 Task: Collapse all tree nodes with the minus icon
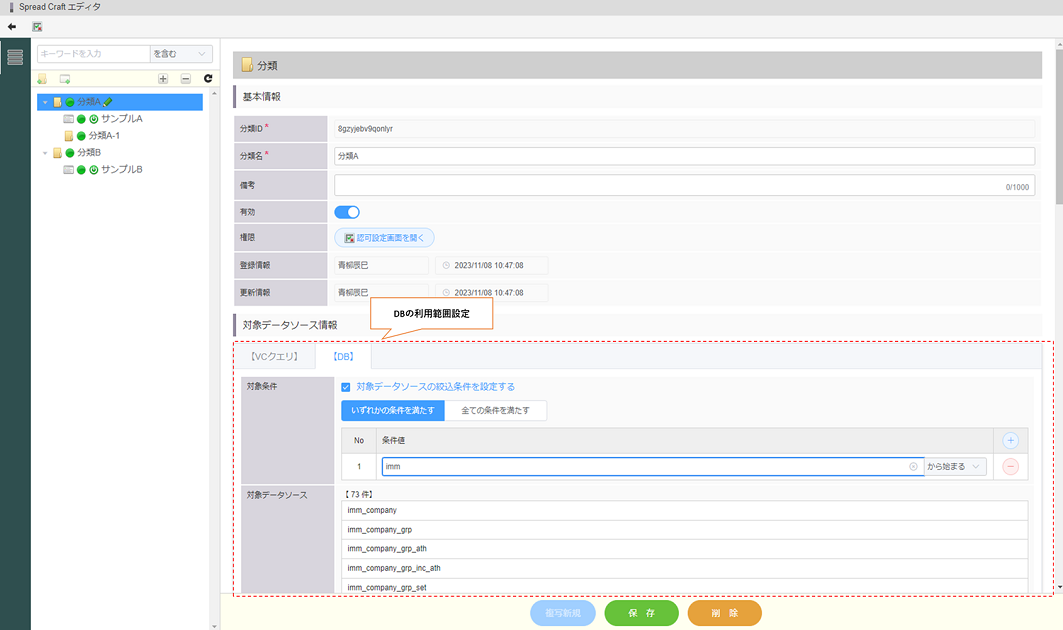pyautogui.click(x=185, y=78)
